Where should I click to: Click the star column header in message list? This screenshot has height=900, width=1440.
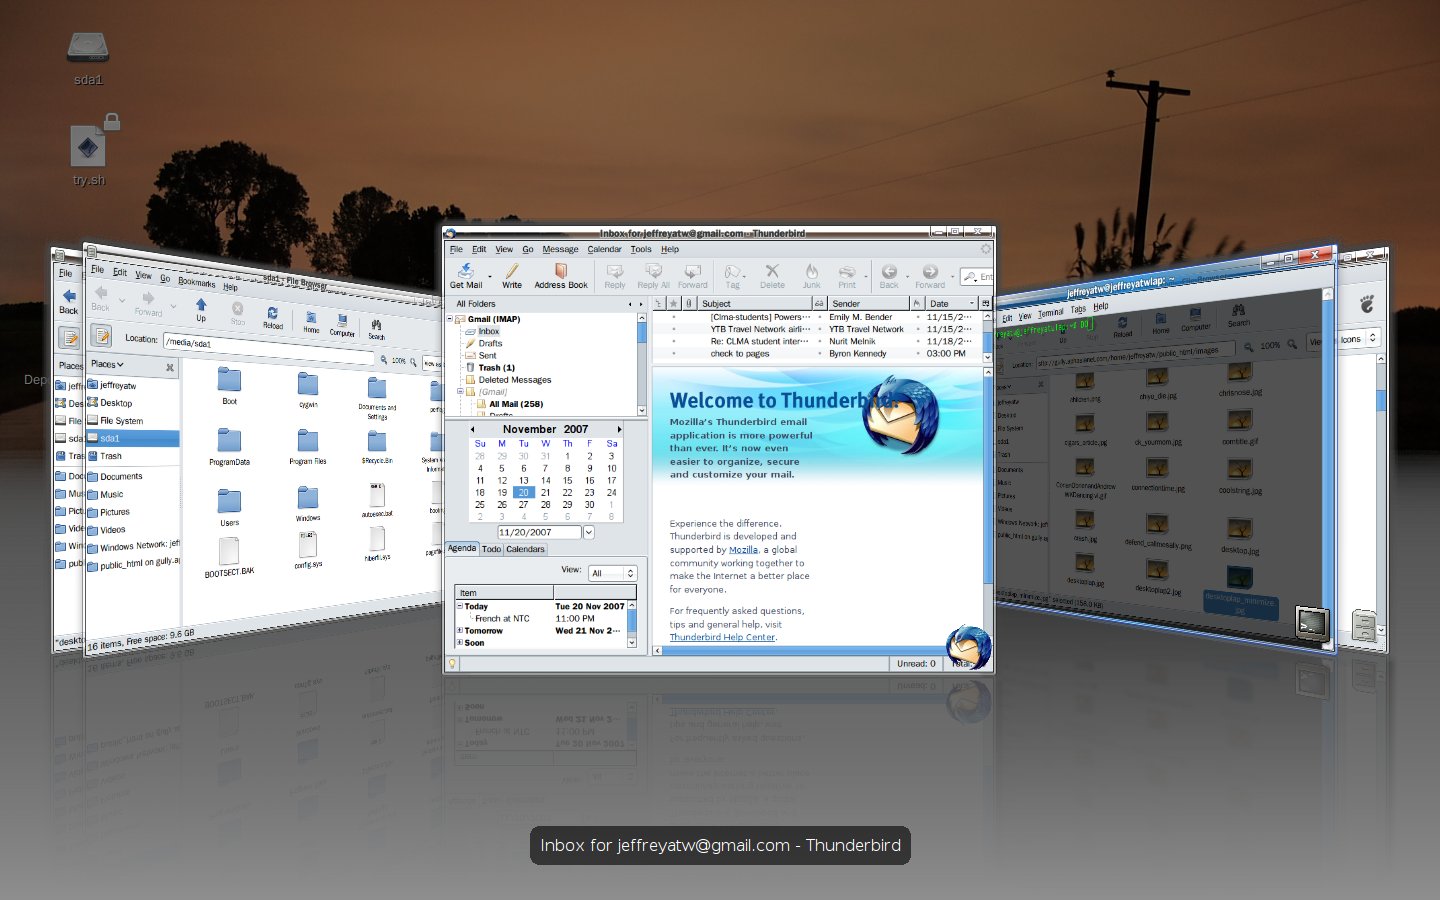coord(674,303)
